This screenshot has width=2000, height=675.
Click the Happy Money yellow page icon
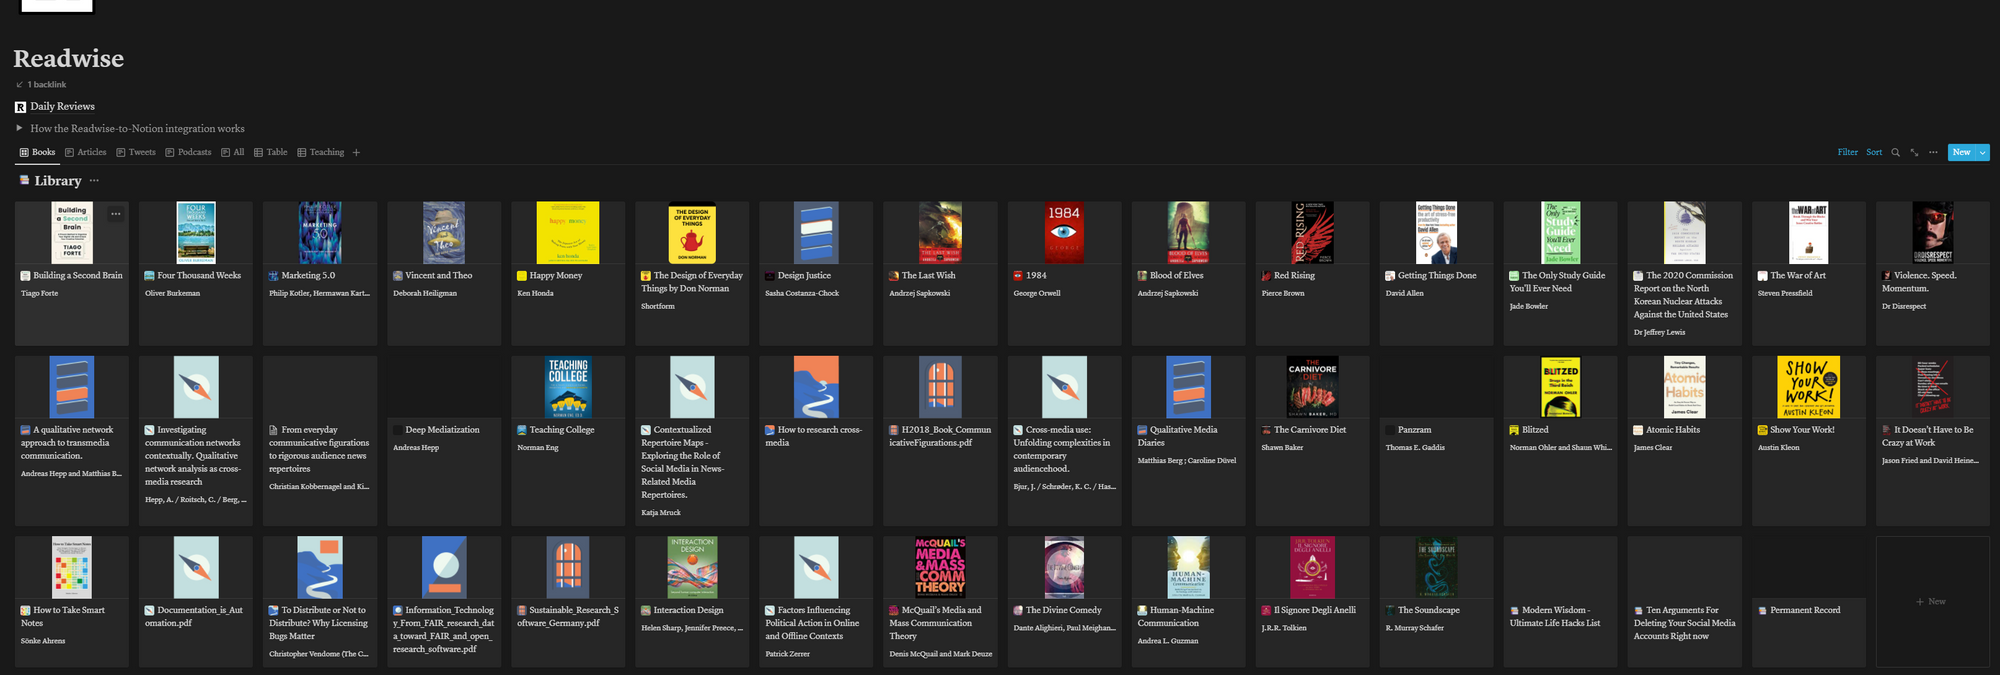(x=522, y=276)
